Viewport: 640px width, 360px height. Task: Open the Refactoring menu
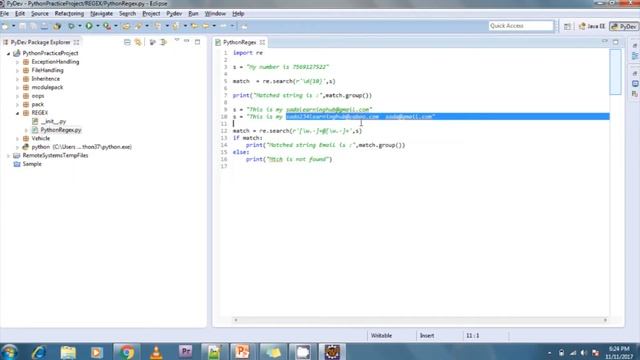[69, 13]
